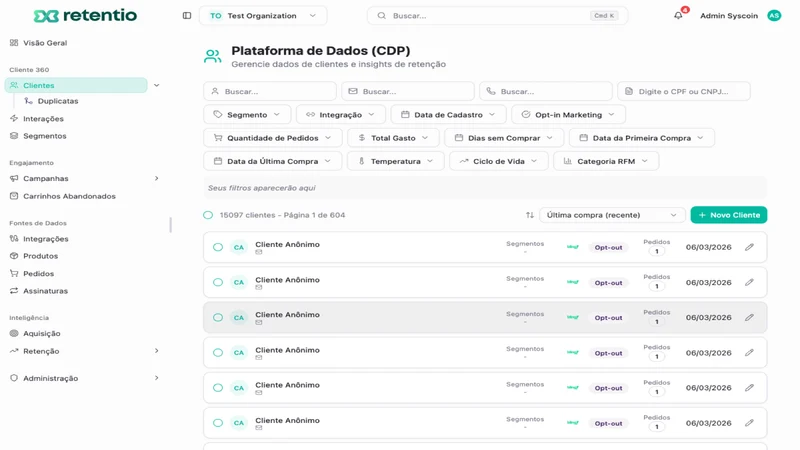Click the CA avatar of the highlighted third row

(x=239, y=317)
